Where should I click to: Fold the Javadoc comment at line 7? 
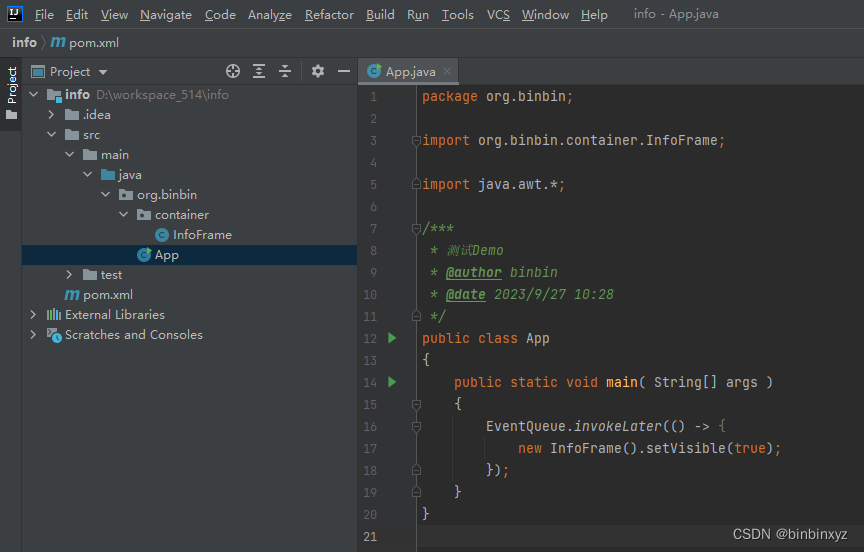coord(417,229)
